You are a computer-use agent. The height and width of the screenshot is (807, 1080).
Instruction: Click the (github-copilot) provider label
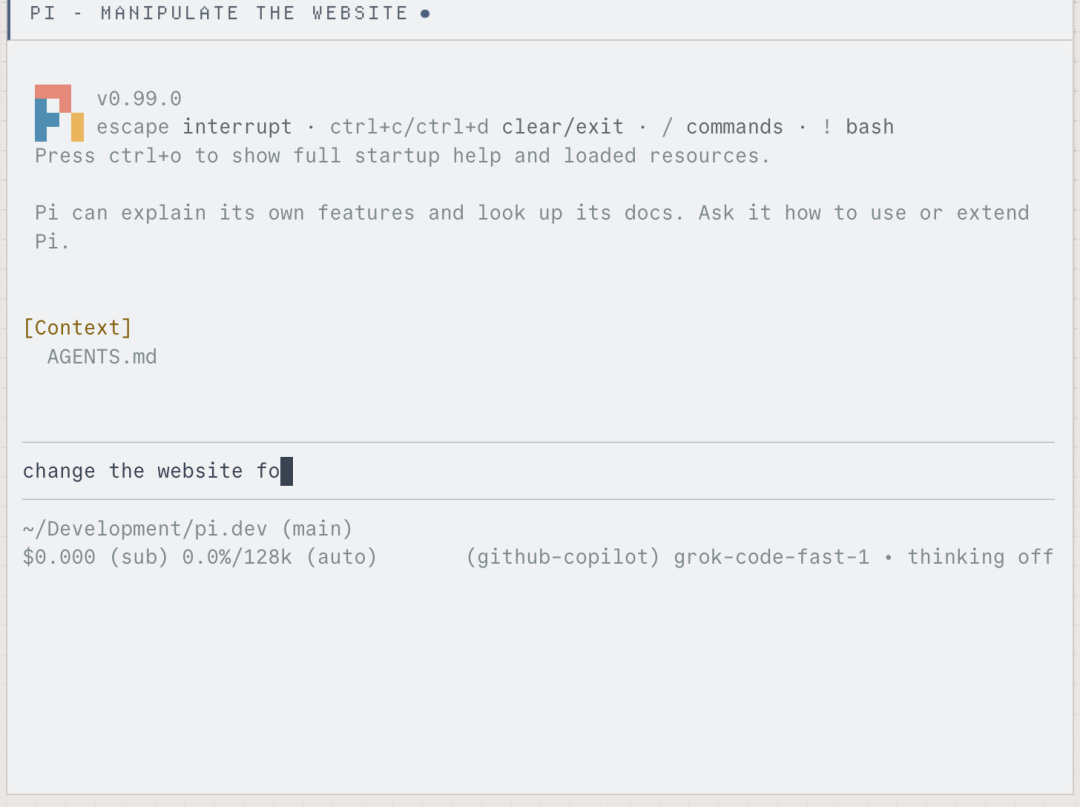[x=563, y=557]
